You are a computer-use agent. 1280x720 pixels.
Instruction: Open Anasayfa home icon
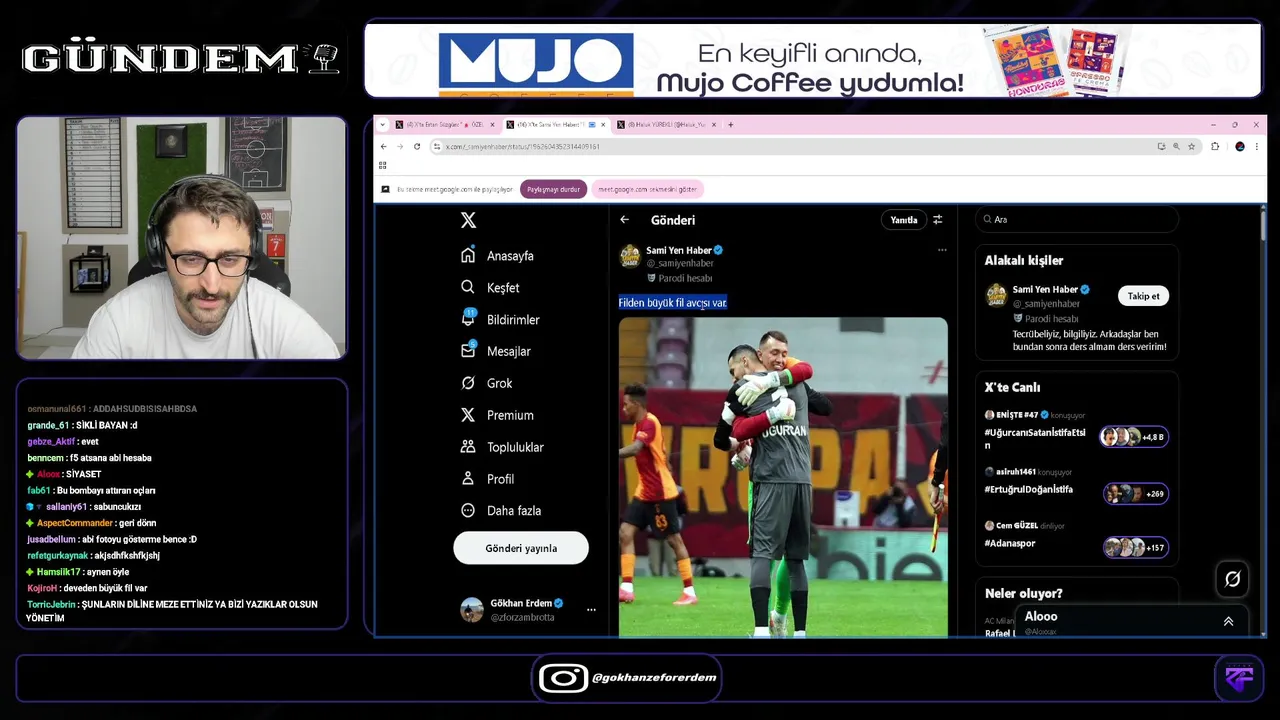468,255
